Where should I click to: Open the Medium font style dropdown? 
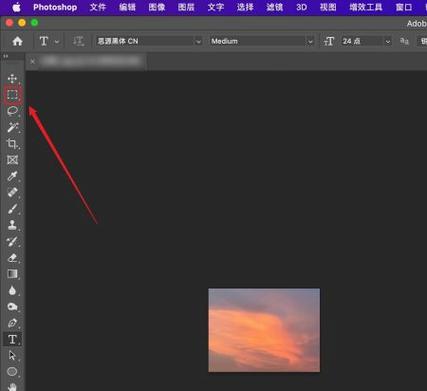[262, 41]
